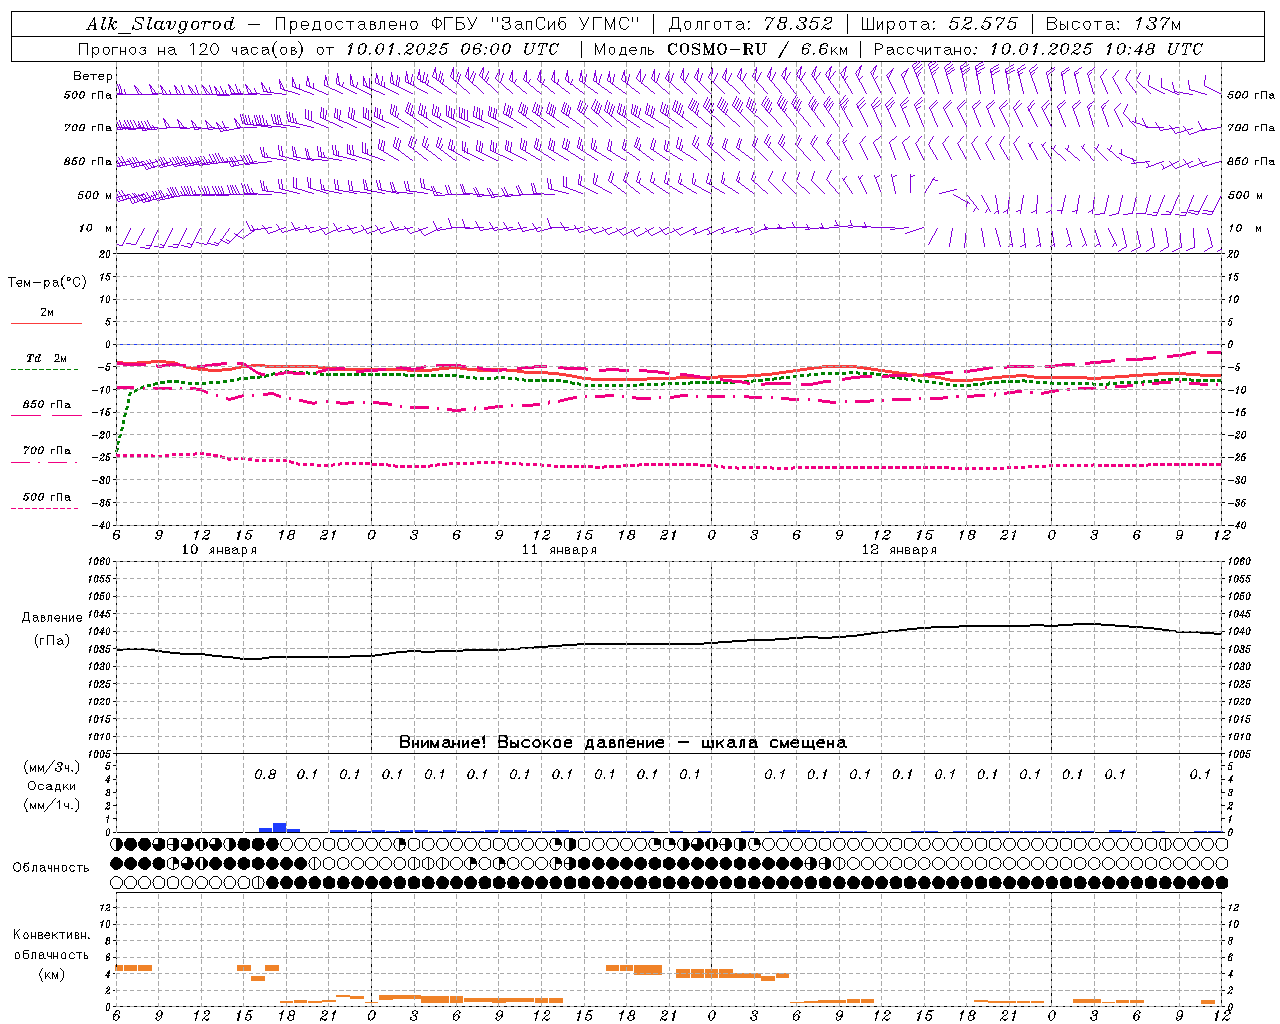Click the Прогноз на 120 часа(ов) text
The image size is (1280, 1024).
tap(193, 49)
